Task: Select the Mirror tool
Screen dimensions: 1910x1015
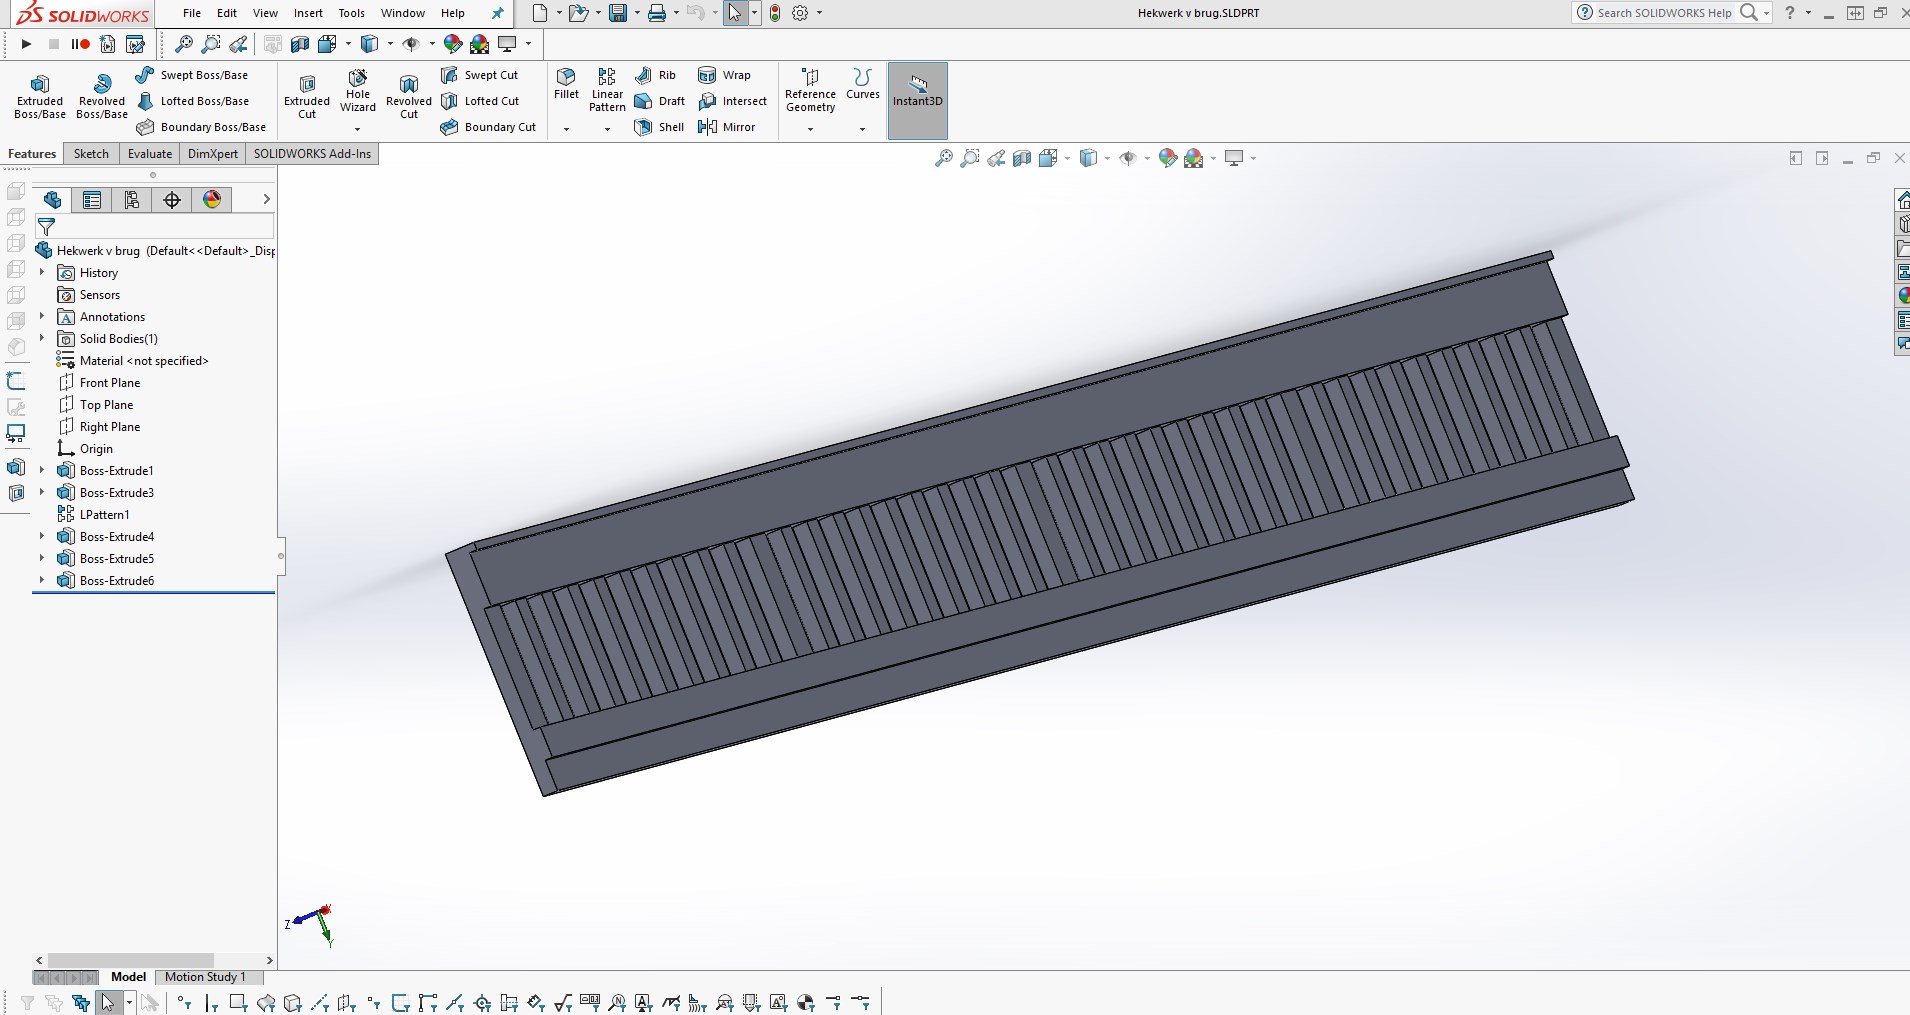Action: tap(727, 127)
